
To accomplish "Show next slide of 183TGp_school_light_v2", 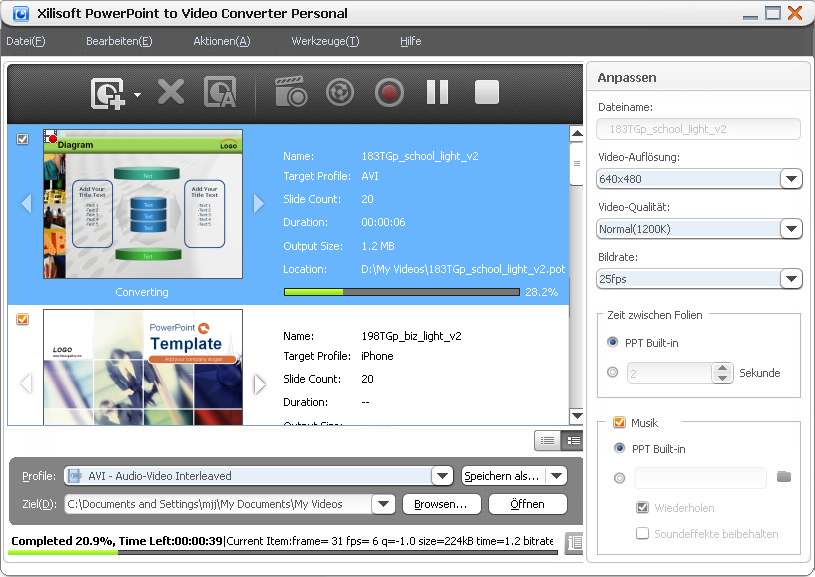I will point(259,203).
